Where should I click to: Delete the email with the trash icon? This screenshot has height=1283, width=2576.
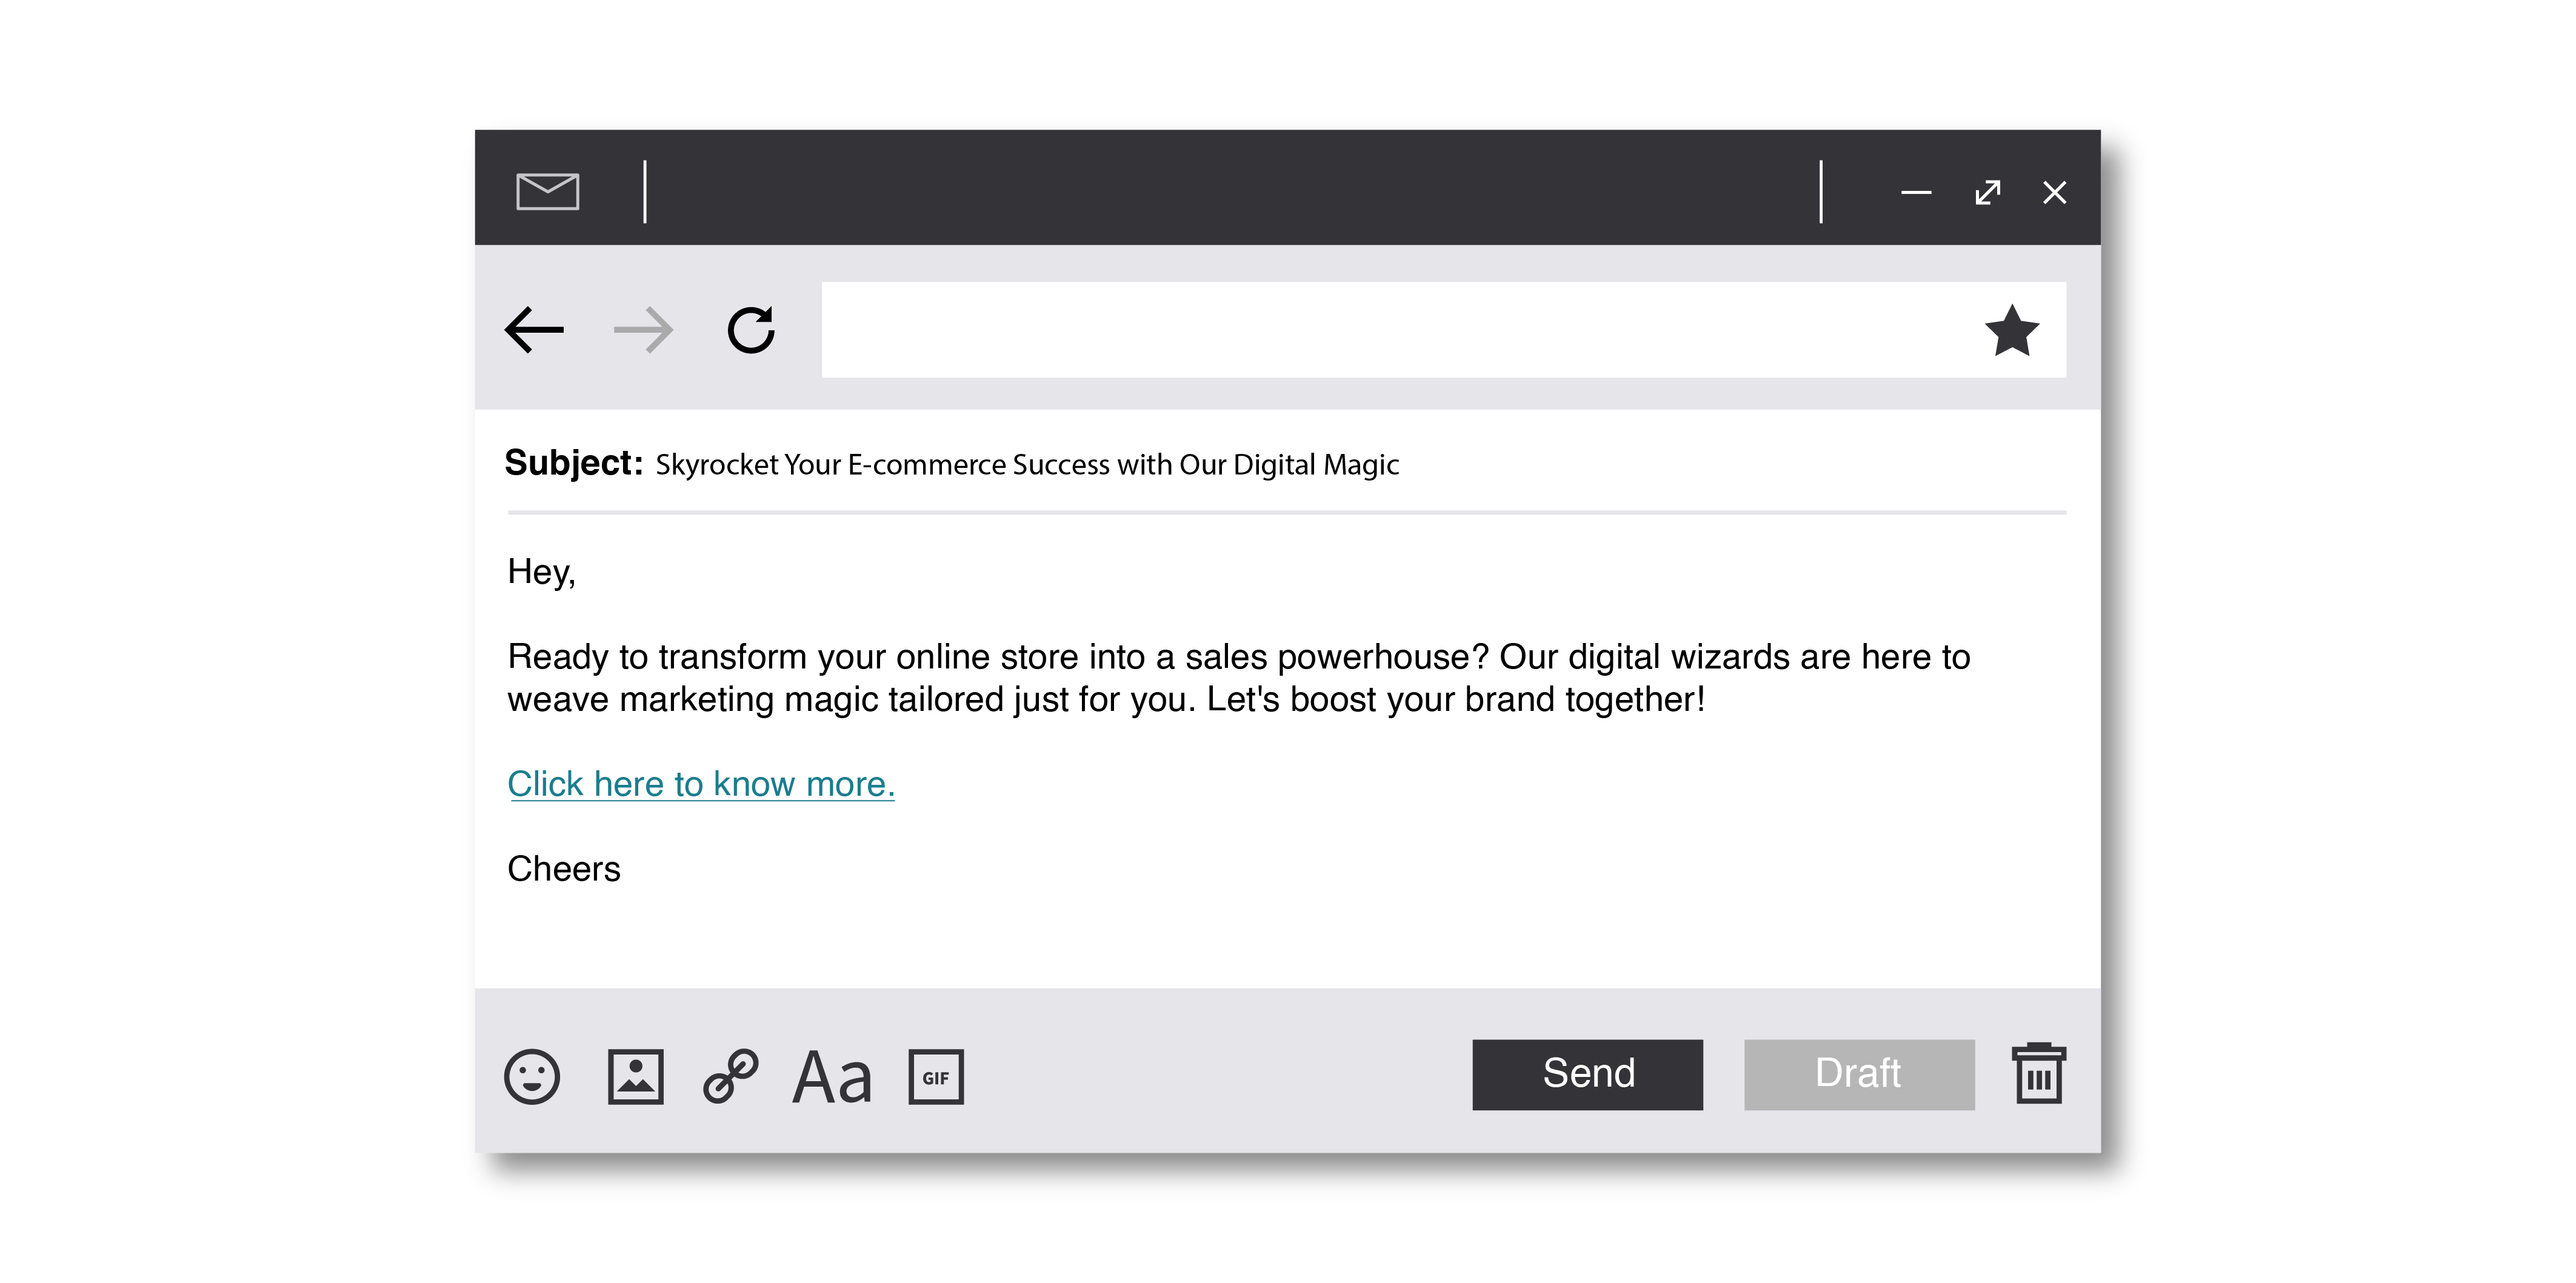coord(2039,1073)
